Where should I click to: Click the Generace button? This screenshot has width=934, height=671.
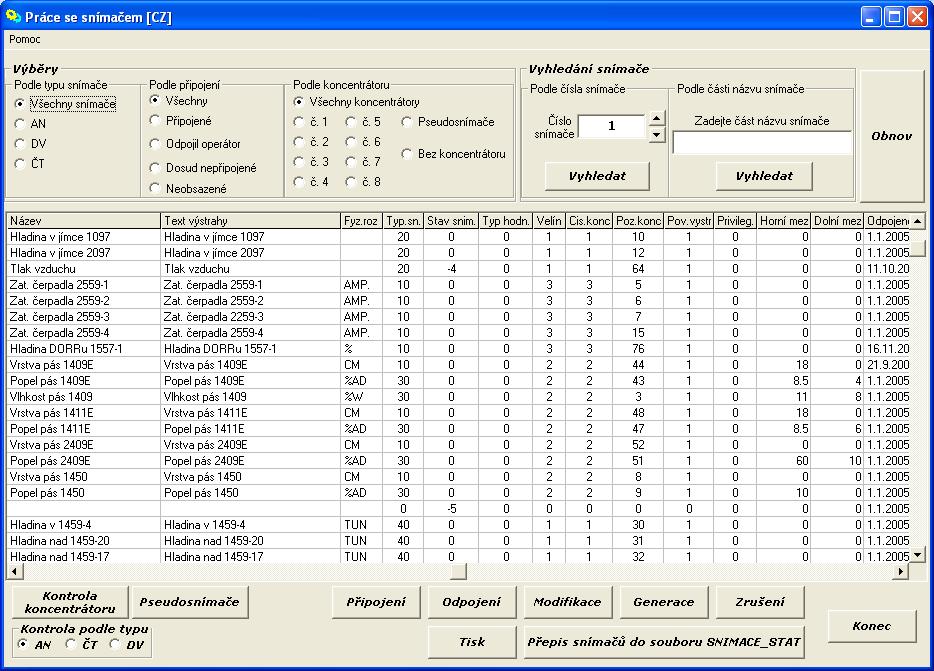664,602
